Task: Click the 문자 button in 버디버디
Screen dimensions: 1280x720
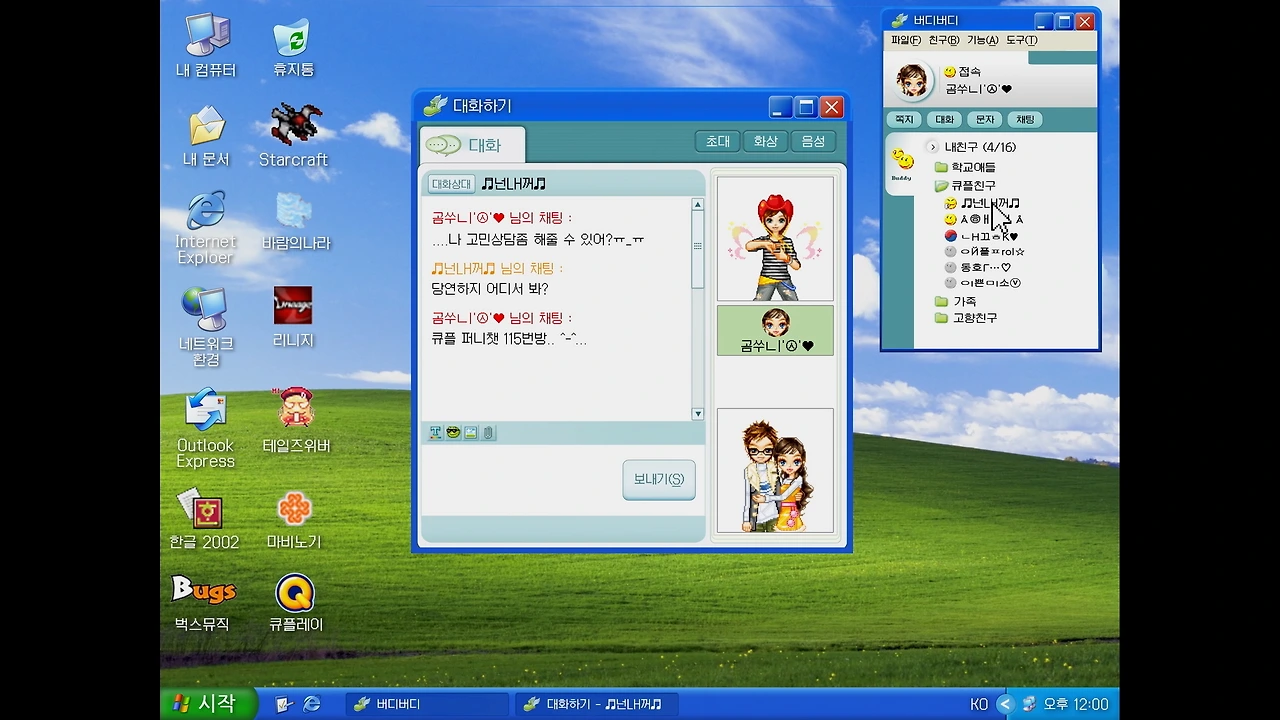Action: pyautogui.click(x=985, y=120)
